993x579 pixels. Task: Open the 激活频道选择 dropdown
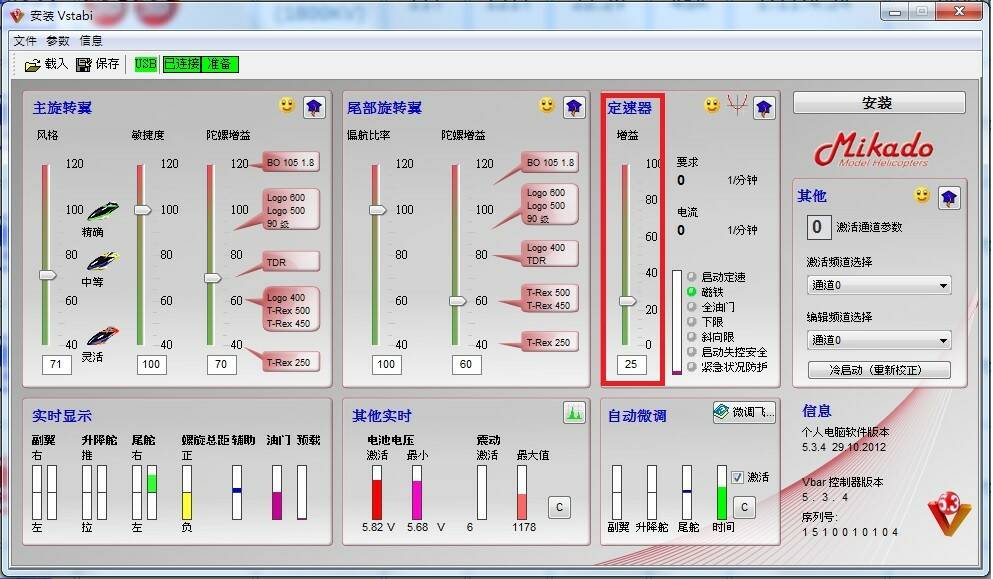(879, 286)
